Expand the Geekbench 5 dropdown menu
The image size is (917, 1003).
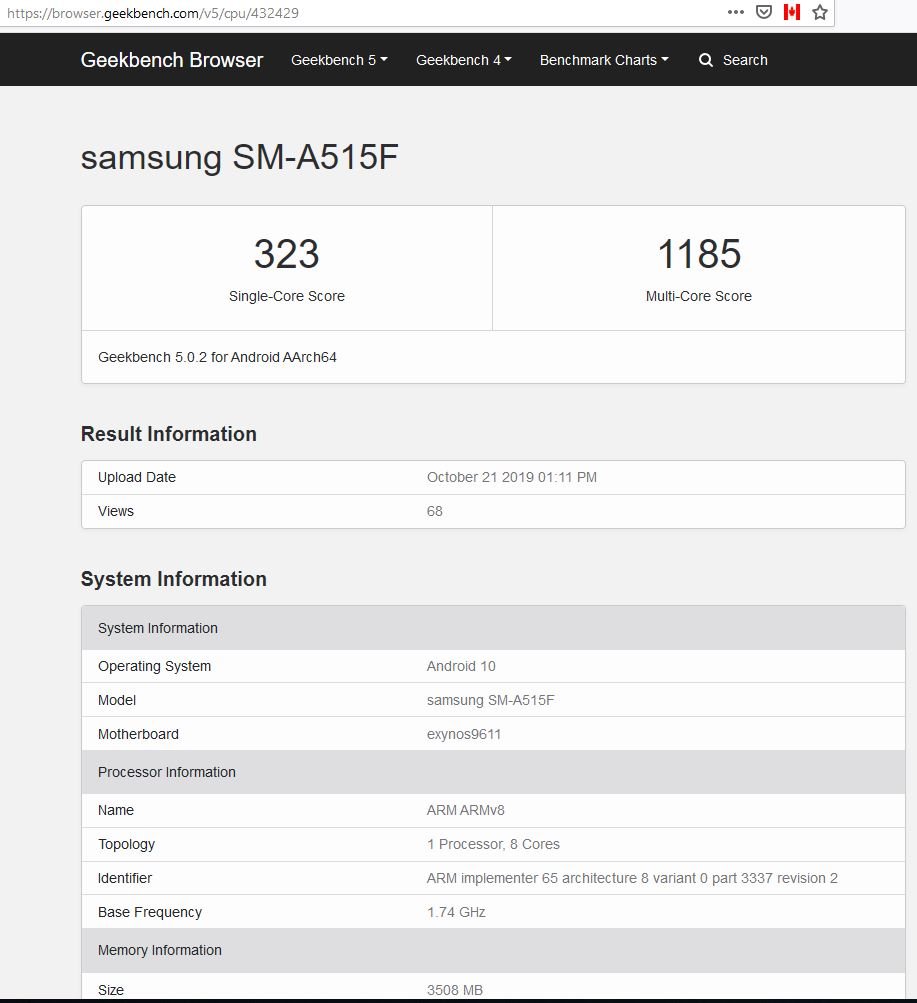tap(339, 60)
